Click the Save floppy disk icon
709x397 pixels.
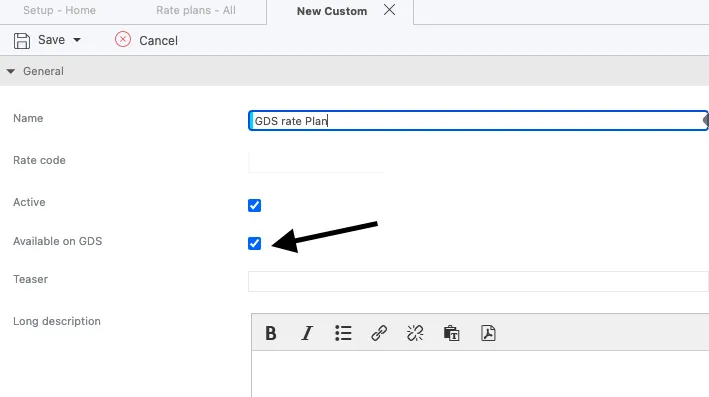tap(22, 40)
